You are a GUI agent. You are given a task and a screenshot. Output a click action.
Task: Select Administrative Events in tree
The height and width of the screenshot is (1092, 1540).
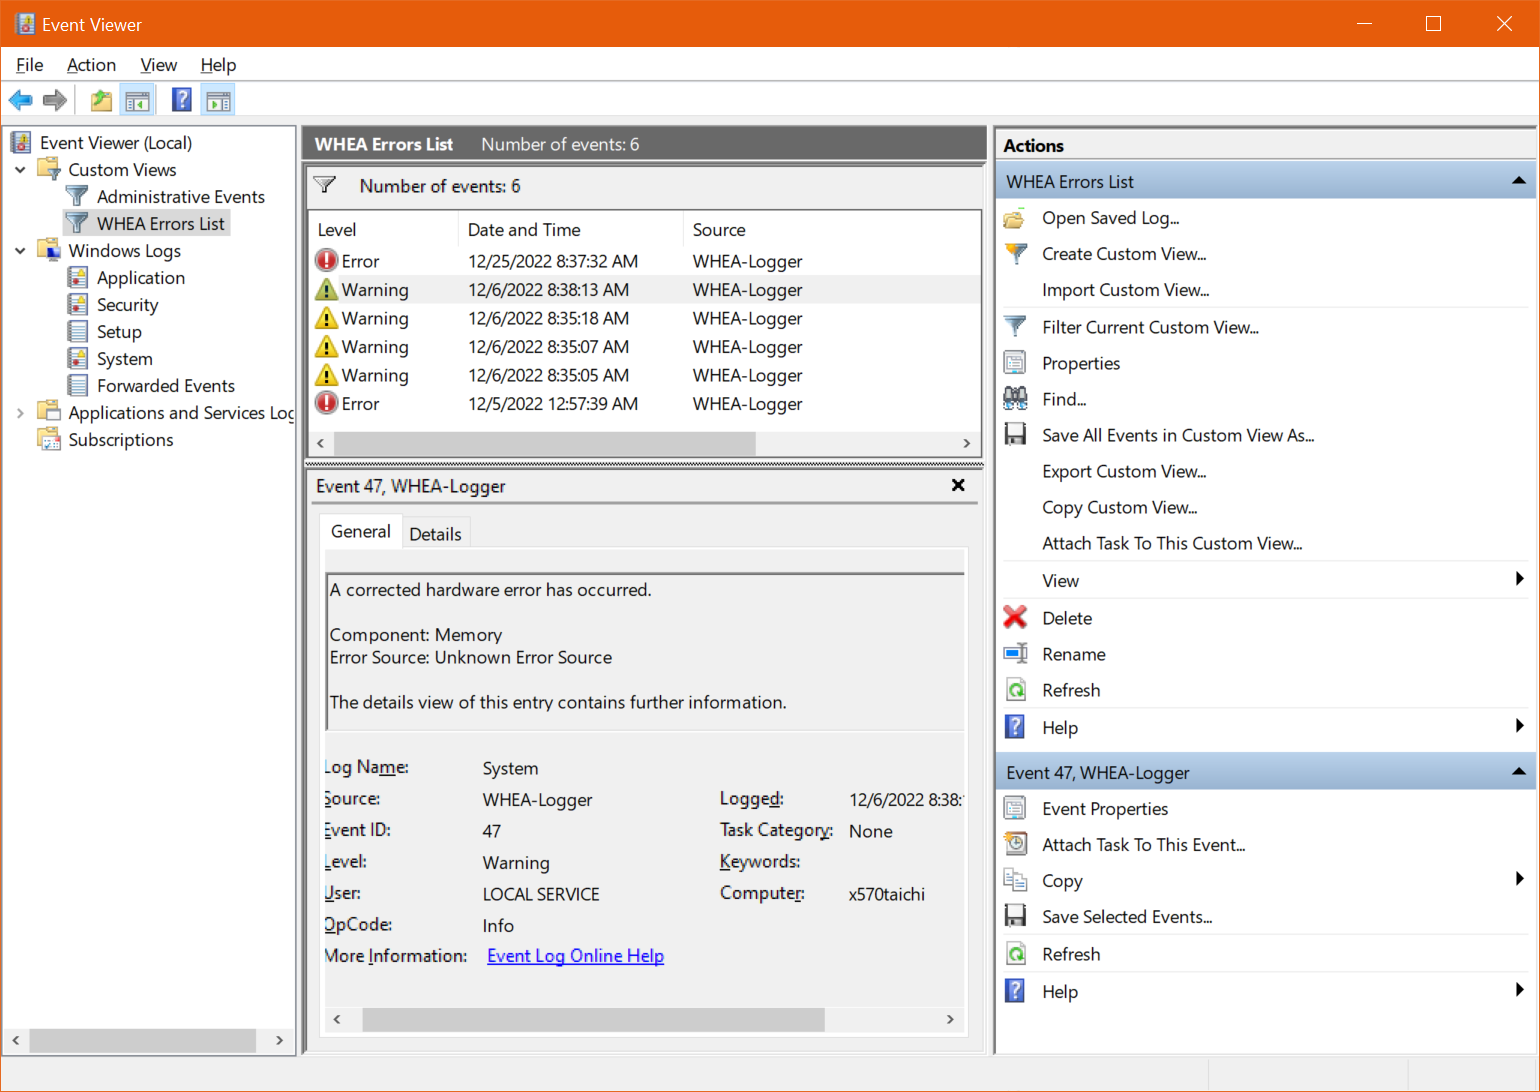(x=180, y=197)
